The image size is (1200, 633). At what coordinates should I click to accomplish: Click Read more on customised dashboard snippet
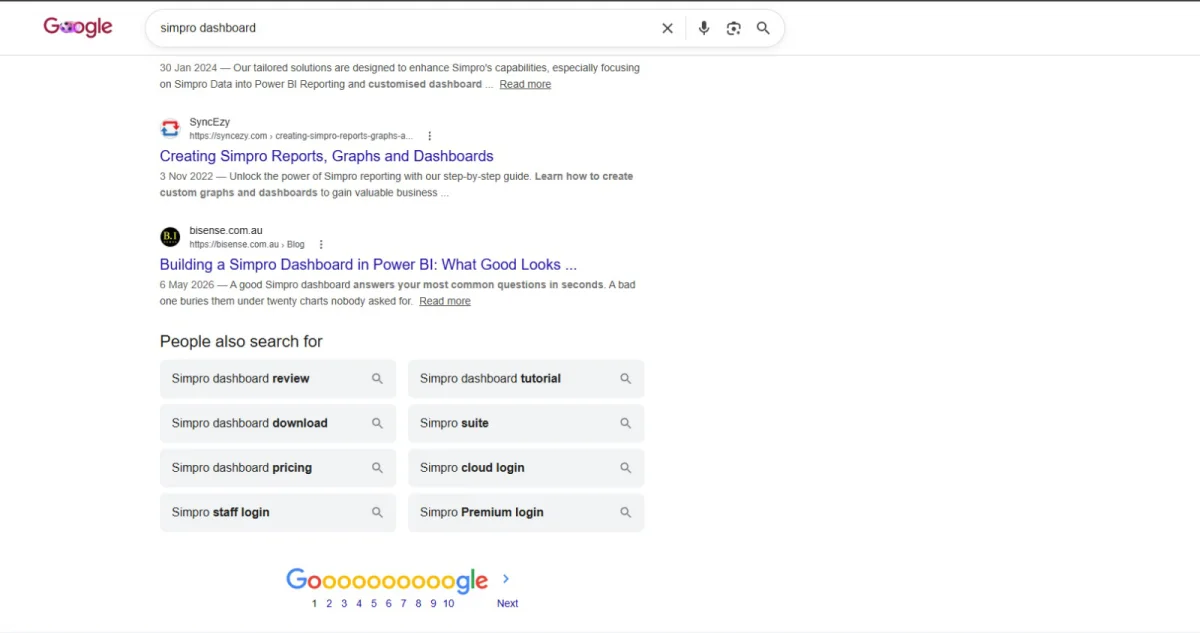(525, 84)
